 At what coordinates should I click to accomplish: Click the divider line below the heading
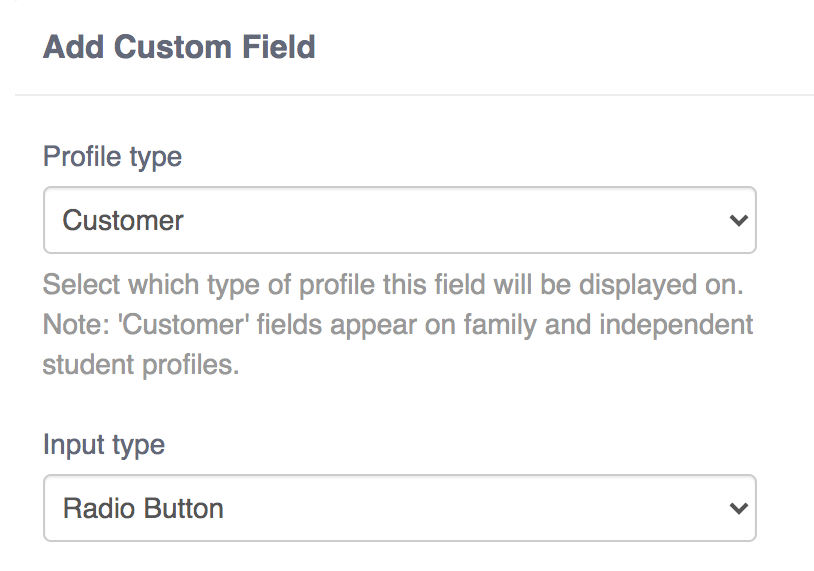click(x=414, y=95)
